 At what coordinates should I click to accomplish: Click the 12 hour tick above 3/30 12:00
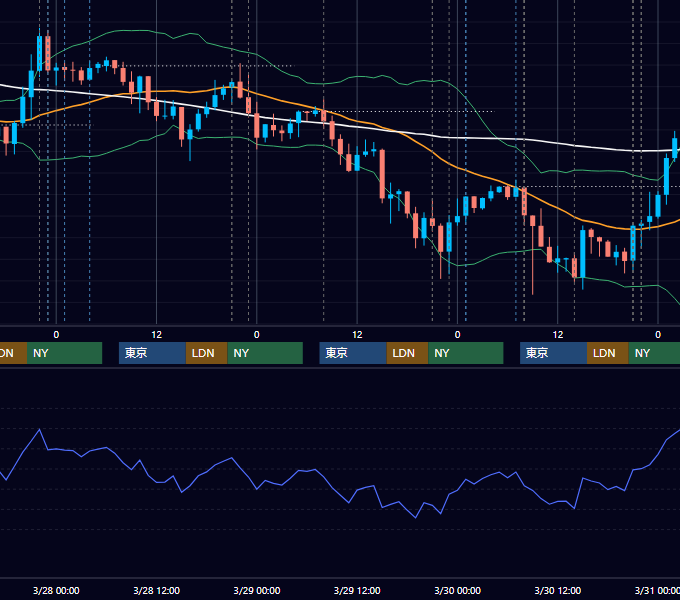click(558, 335)
